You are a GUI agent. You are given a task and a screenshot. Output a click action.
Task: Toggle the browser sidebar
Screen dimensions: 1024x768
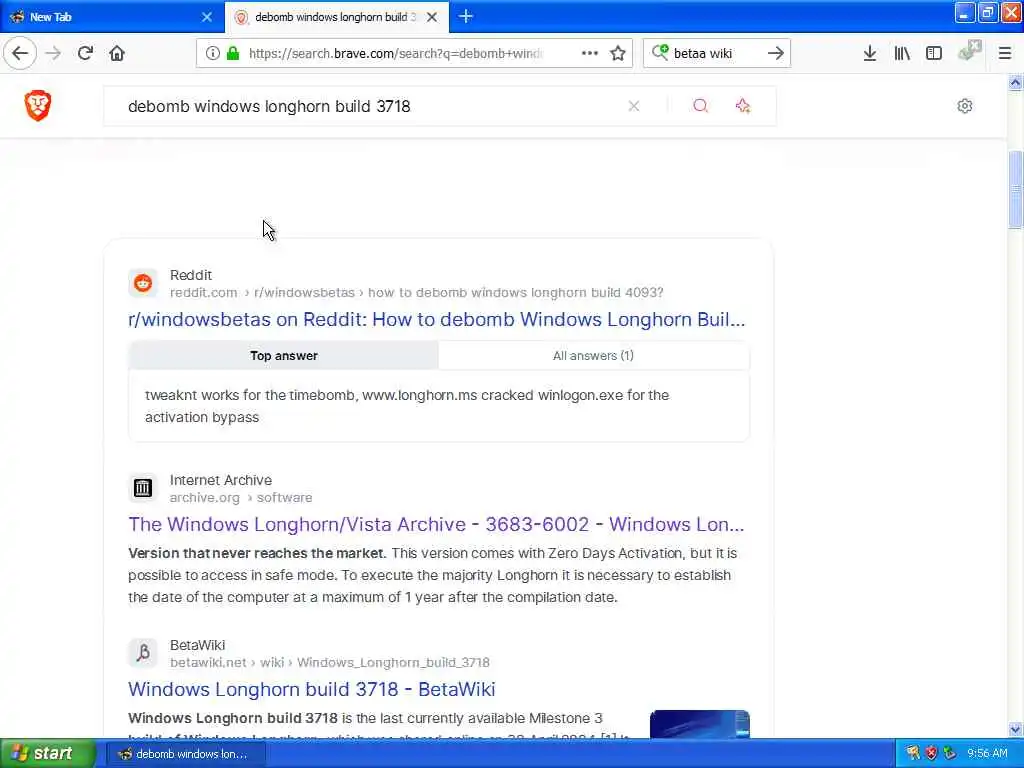934,54
